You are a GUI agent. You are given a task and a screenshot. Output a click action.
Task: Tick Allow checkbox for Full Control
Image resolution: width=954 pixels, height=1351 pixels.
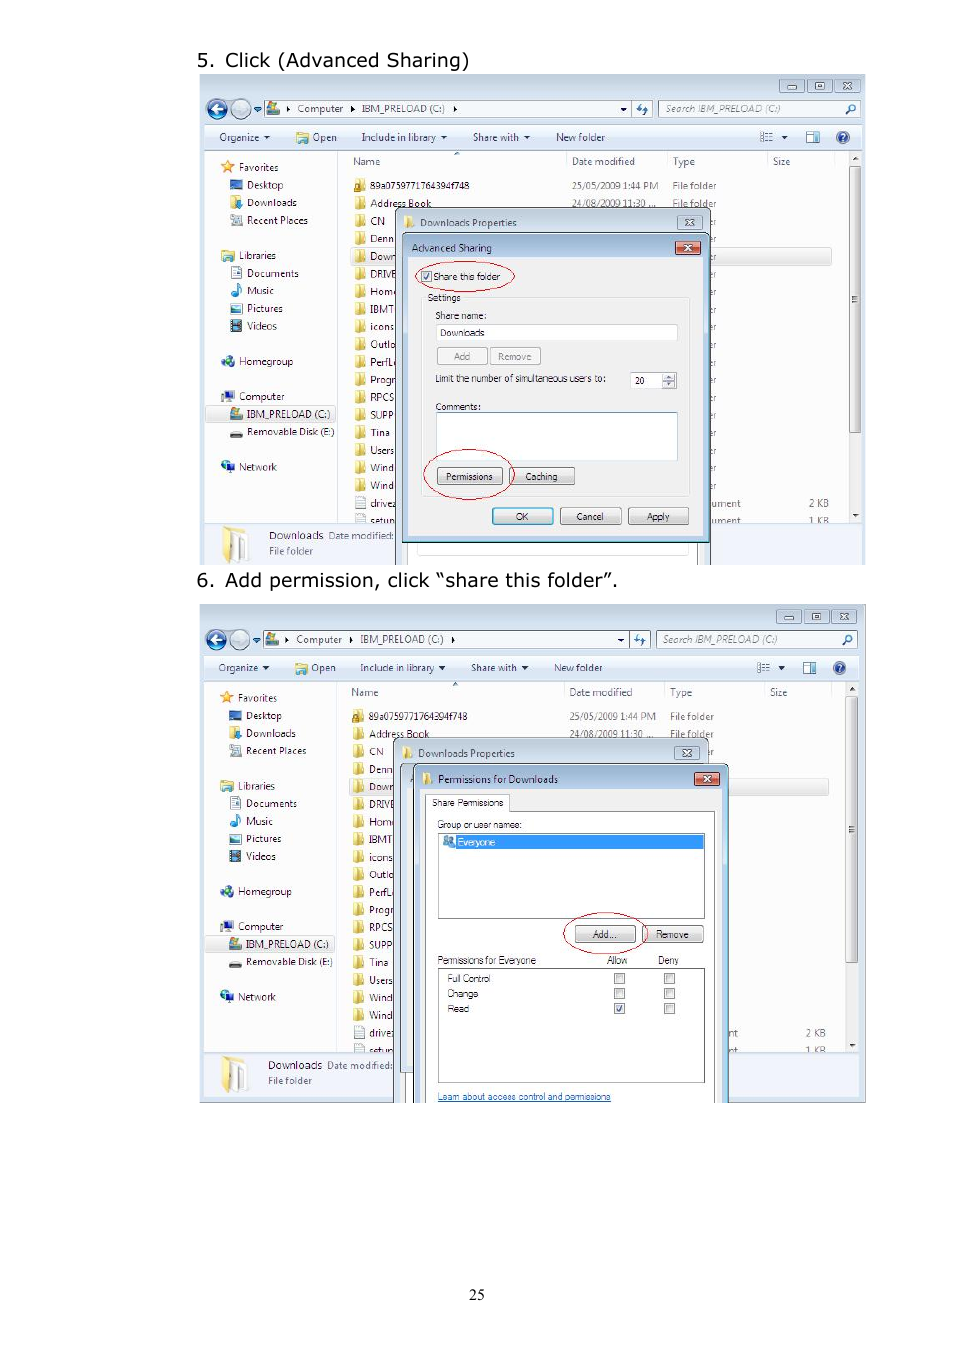tap(619, 979)
